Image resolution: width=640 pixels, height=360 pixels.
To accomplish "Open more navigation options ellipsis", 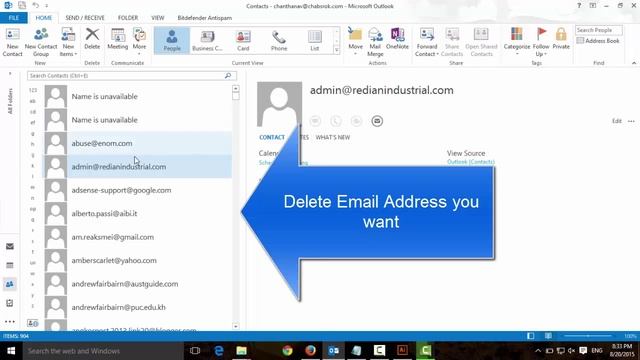I will pyautogui.click(x=10, y=322).
